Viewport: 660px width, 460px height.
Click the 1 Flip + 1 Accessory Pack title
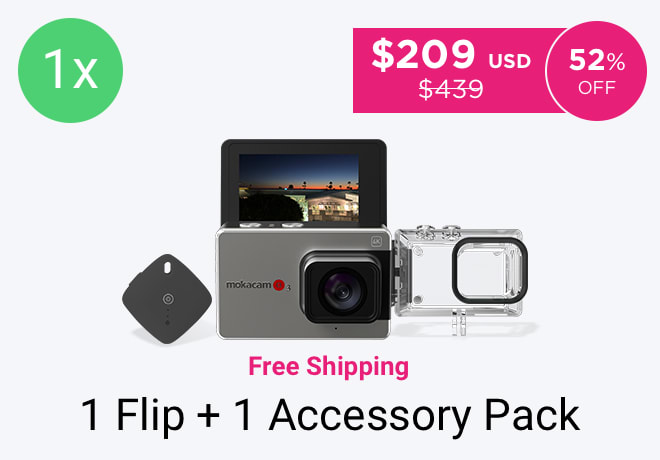[330, 415]
